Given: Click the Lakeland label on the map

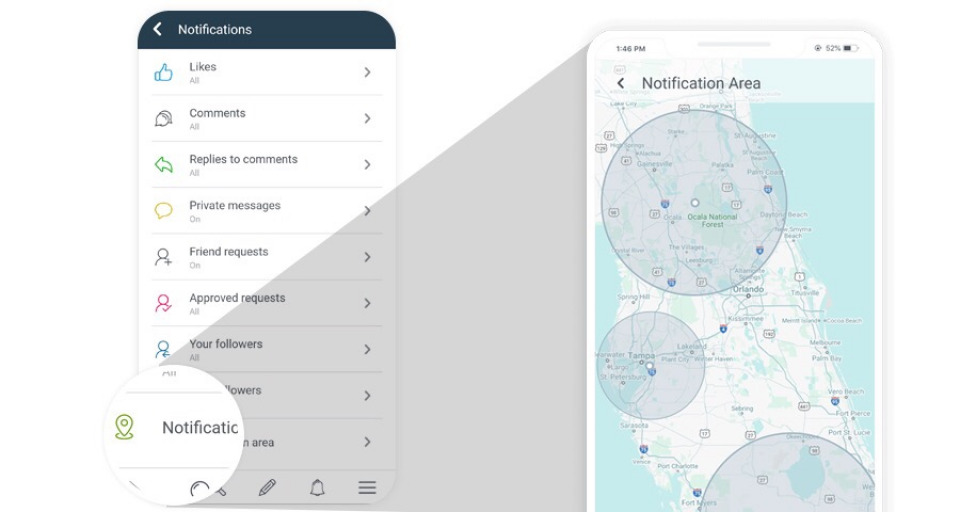Looking at the screenshot, I should pos(691,347).
